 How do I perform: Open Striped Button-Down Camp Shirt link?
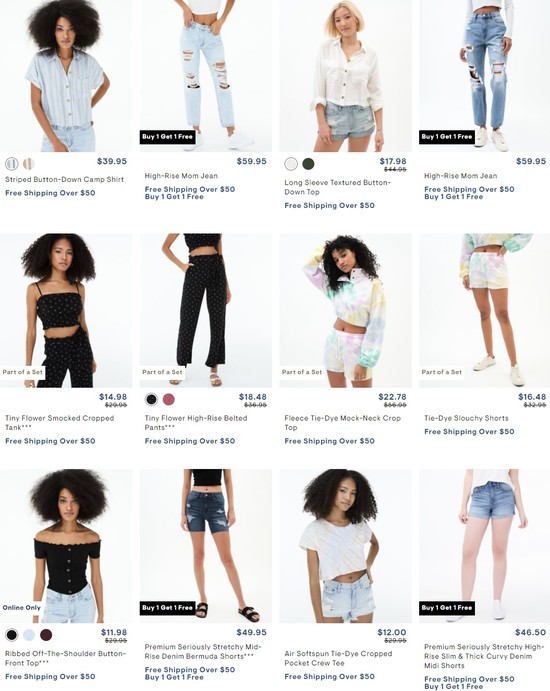pyautogui.click(x=64, y=179)
